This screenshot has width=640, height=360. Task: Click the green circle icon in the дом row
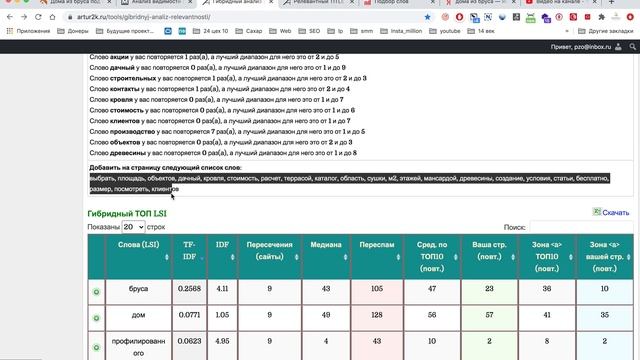(x=96, y=318)
